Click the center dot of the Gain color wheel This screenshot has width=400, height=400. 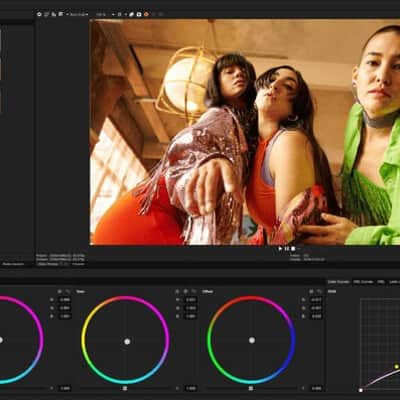pyautogui.click(x=127, y=341)
